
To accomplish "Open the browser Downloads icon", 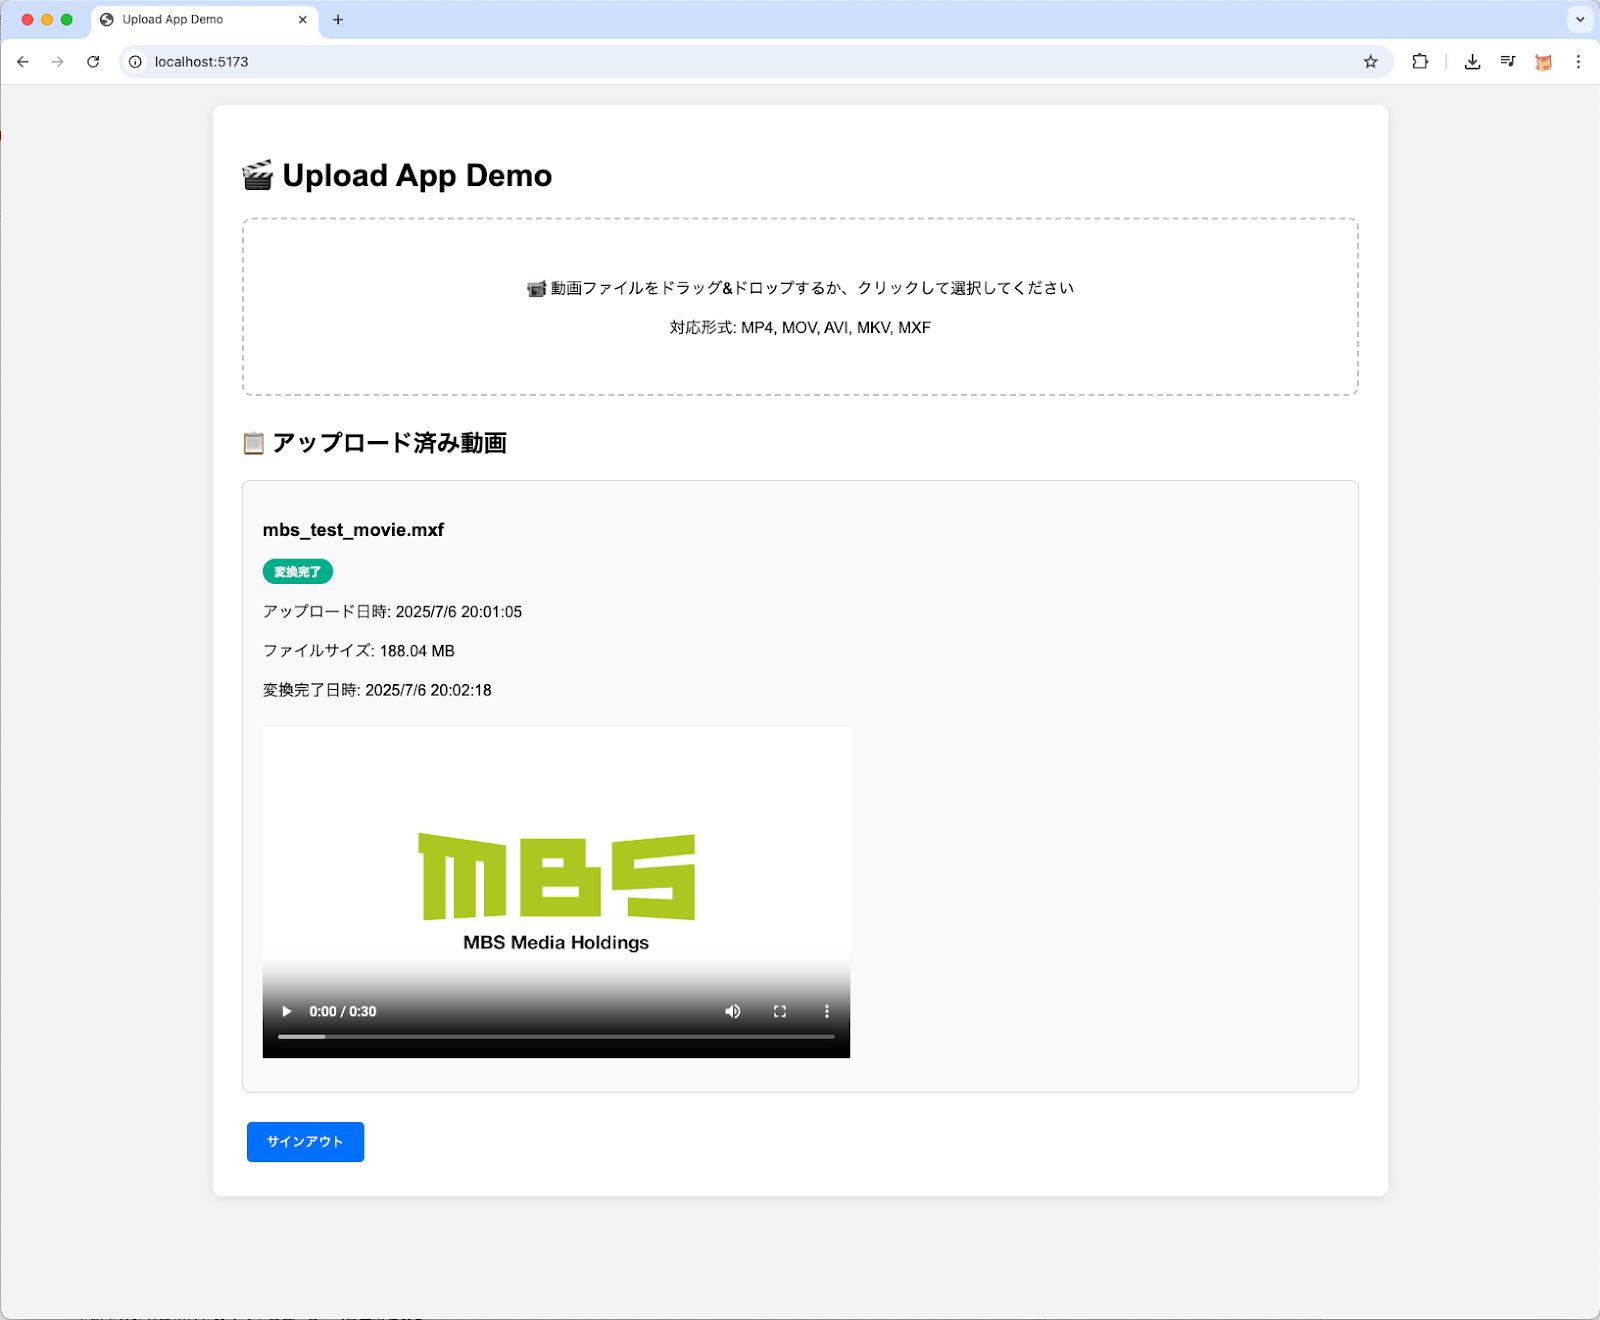I will click(1472, 62).
